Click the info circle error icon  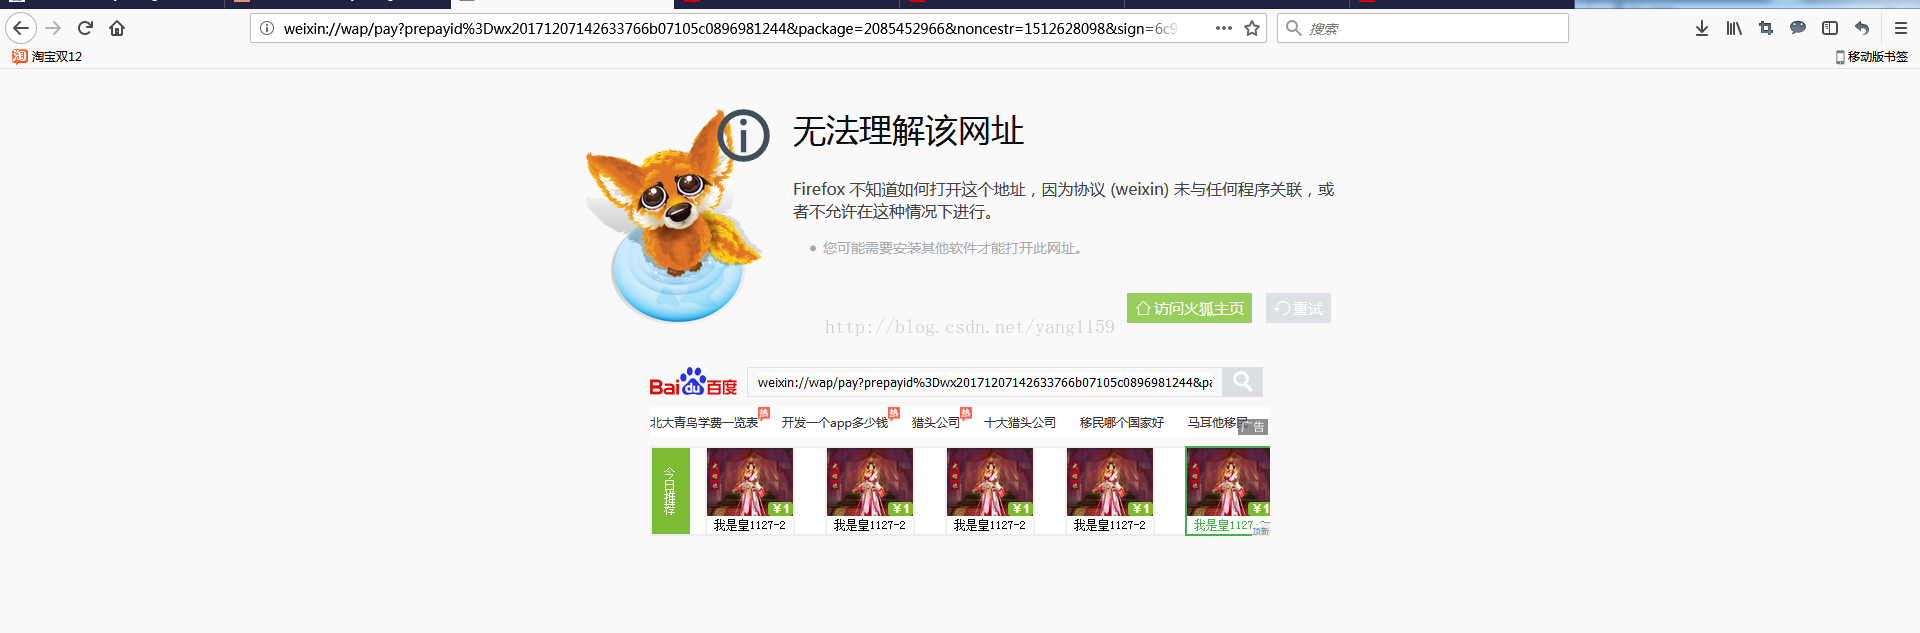click(x=744, y=135)
